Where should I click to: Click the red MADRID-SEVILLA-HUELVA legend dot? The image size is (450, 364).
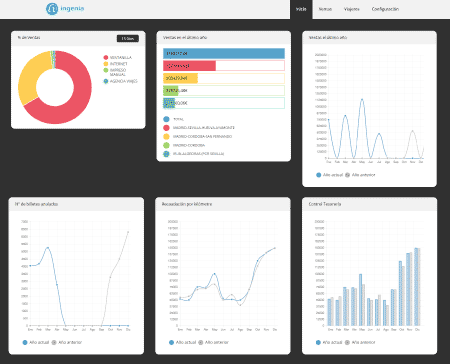[166, 128]
